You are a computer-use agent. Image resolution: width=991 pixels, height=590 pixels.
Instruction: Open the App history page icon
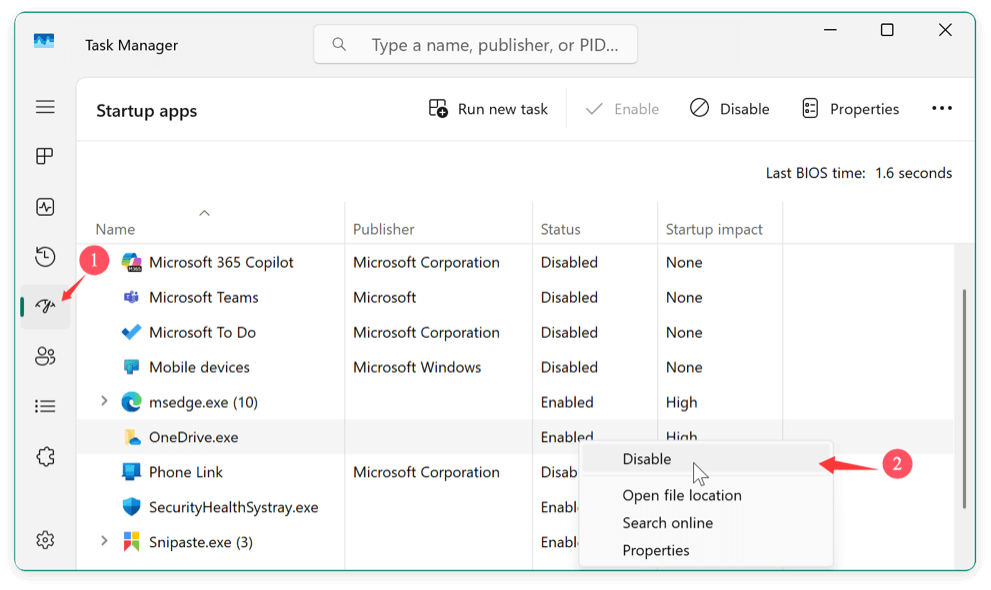tap(45, 257)
